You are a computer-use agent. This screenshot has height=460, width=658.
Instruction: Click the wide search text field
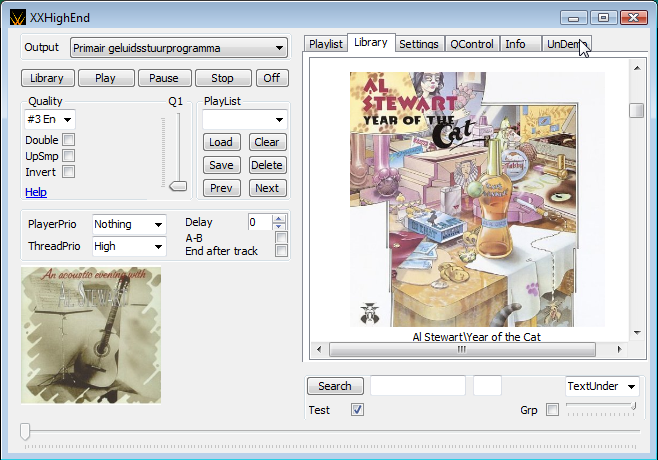pos(418,386)
